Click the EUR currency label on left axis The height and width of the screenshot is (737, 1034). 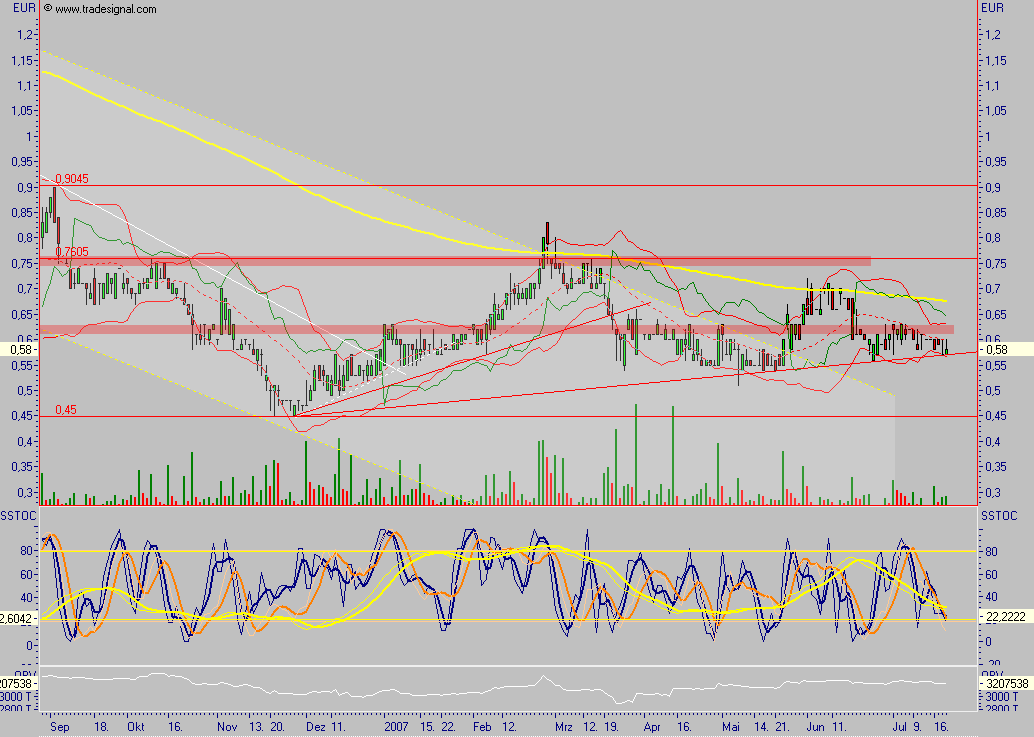pos(24,8)
